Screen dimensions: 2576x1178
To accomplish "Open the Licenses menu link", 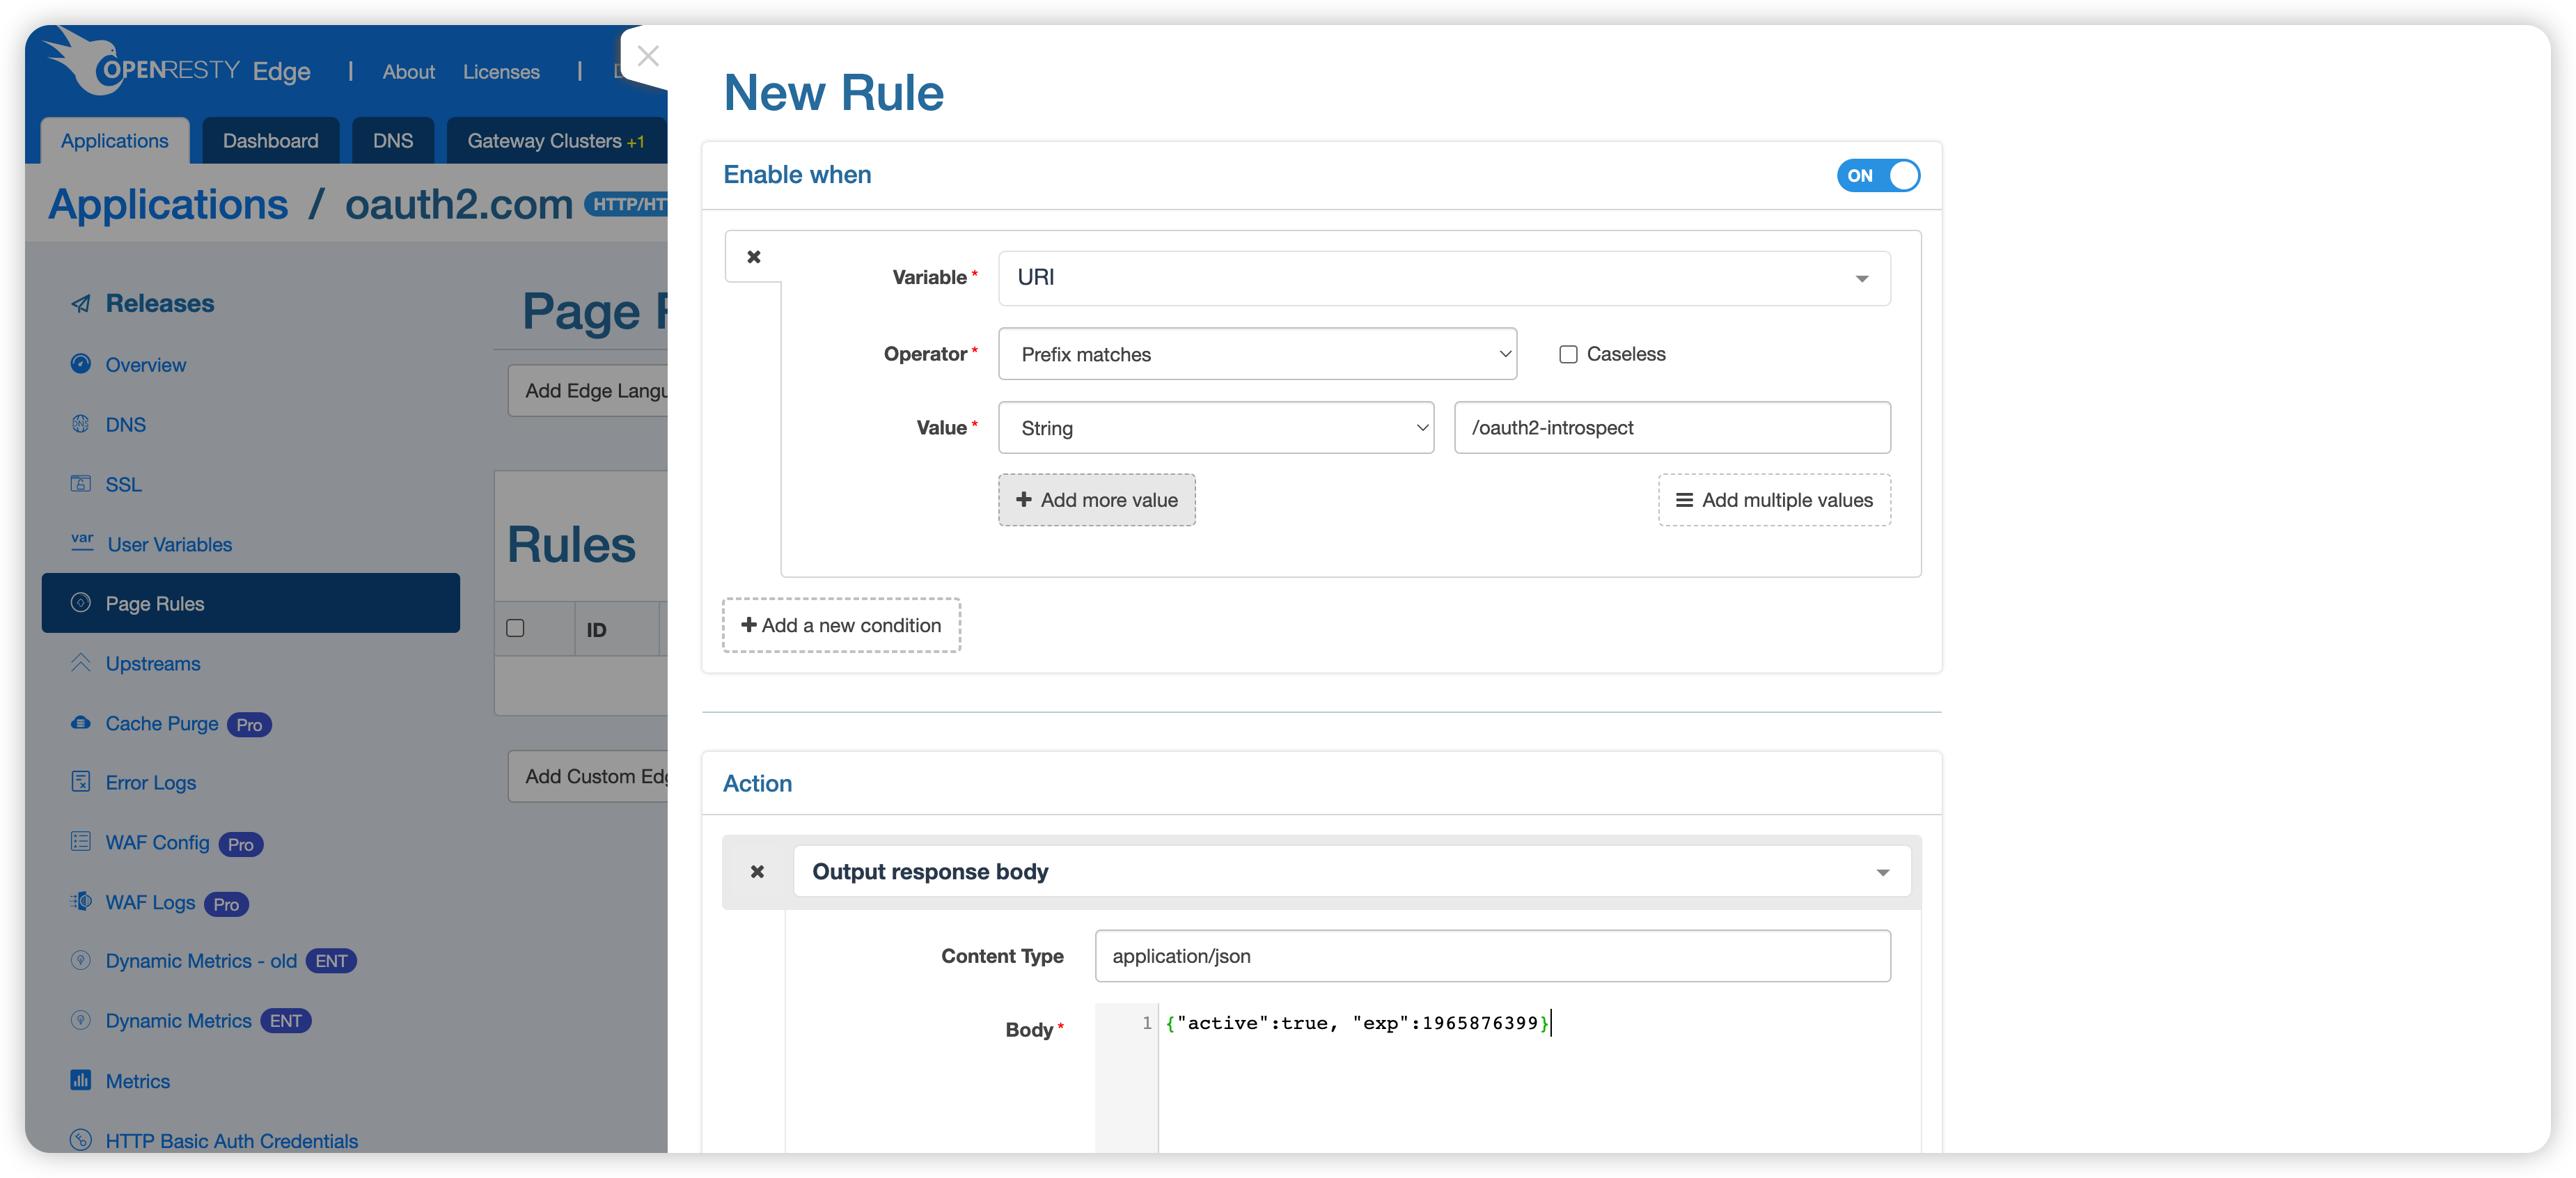I will [501, 72].
